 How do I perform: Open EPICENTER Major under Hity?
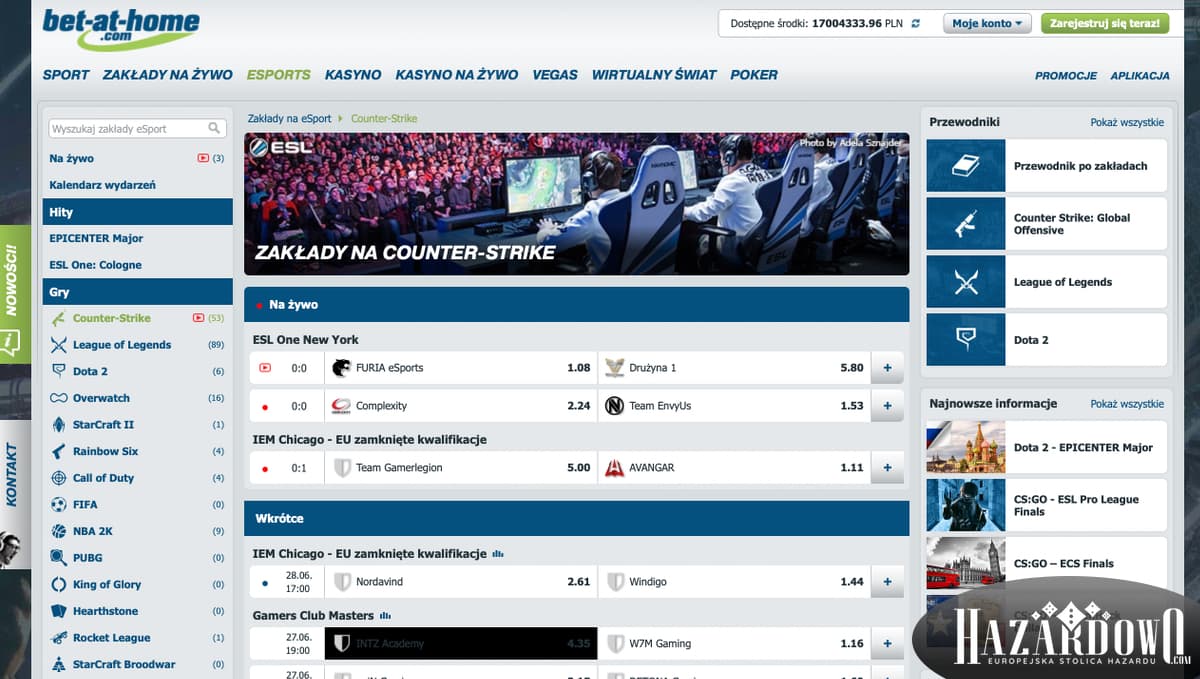96,238
